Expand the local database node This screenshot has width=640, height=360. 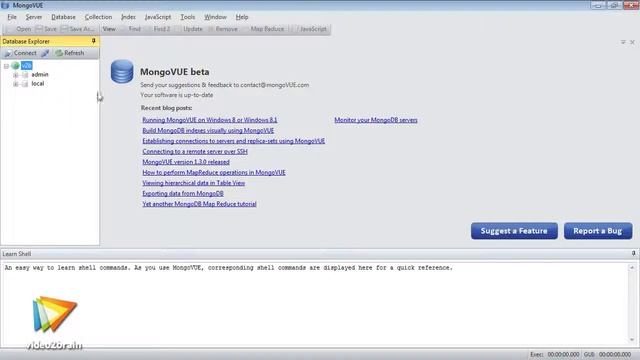point(16,84)
